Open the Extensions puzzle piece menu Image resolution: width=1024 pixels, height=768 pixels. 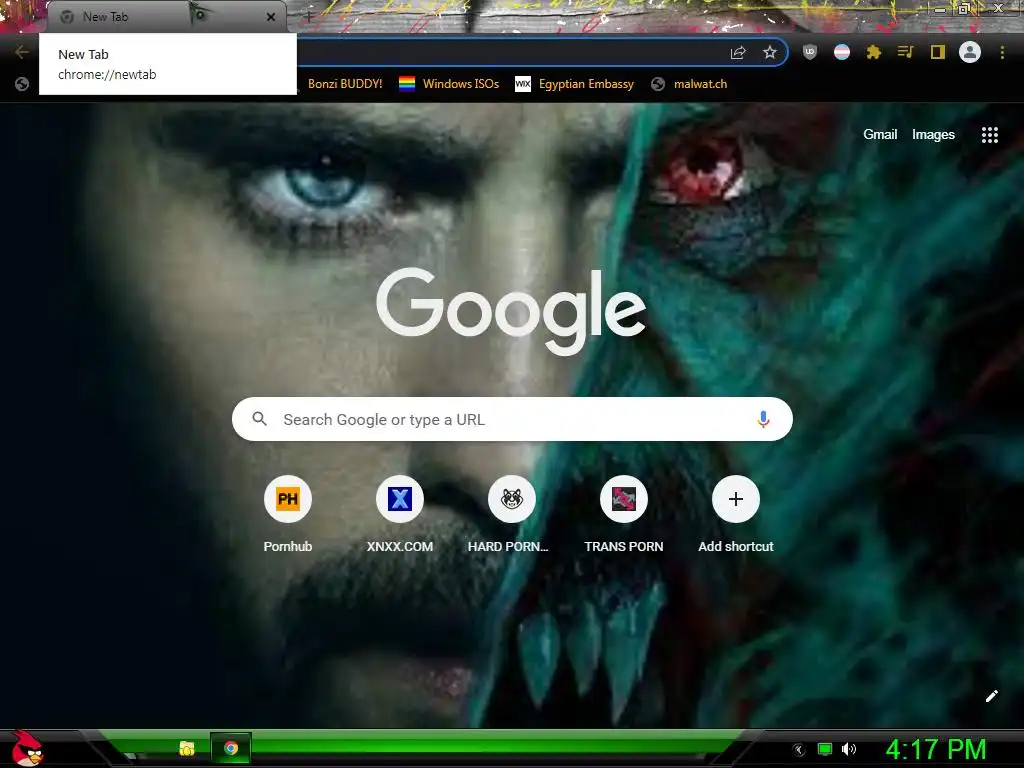click(874, 52)
